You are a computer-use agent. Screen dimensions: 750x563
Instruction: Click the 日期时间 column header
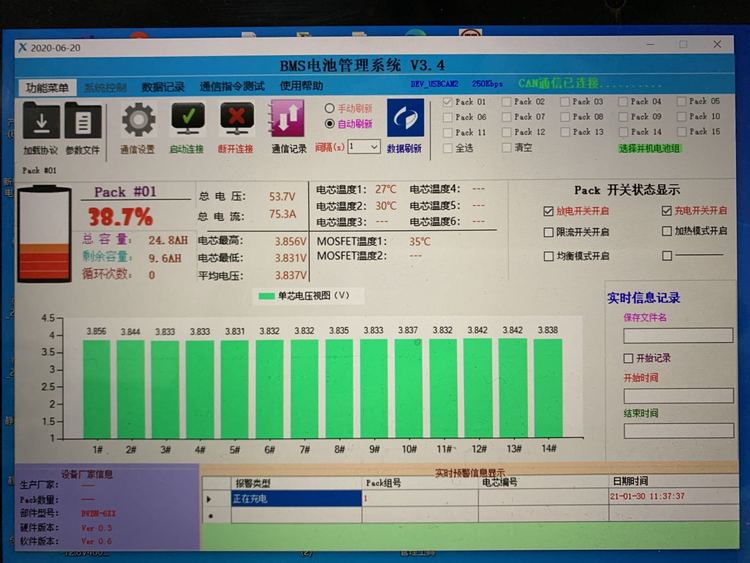click(x=673, y=481)
